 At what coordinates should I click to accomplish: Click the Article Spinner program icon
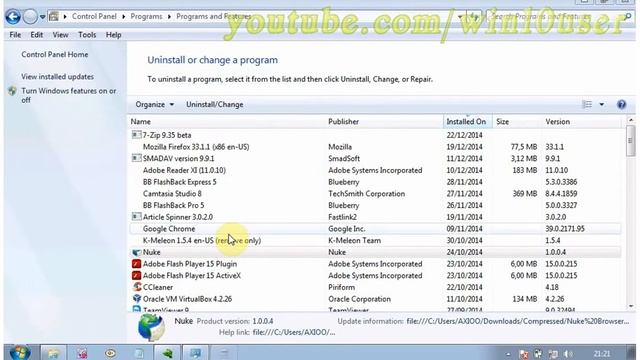[137, 217]
